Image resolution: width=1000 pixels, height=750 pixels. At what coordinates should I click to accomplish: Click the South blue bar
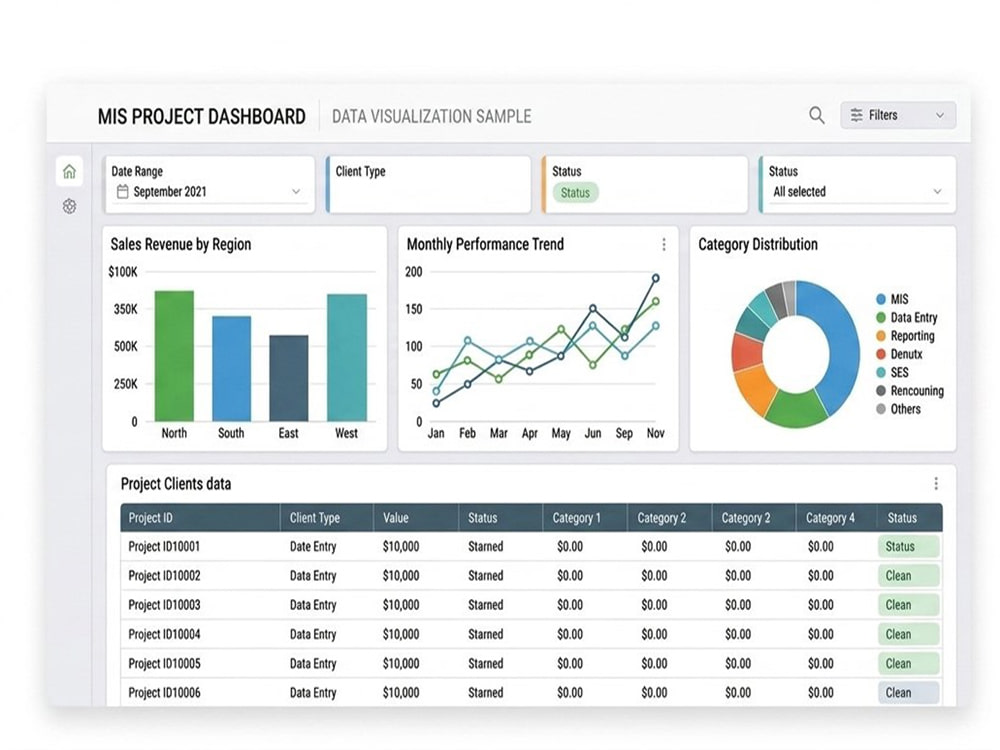(232, 369)
